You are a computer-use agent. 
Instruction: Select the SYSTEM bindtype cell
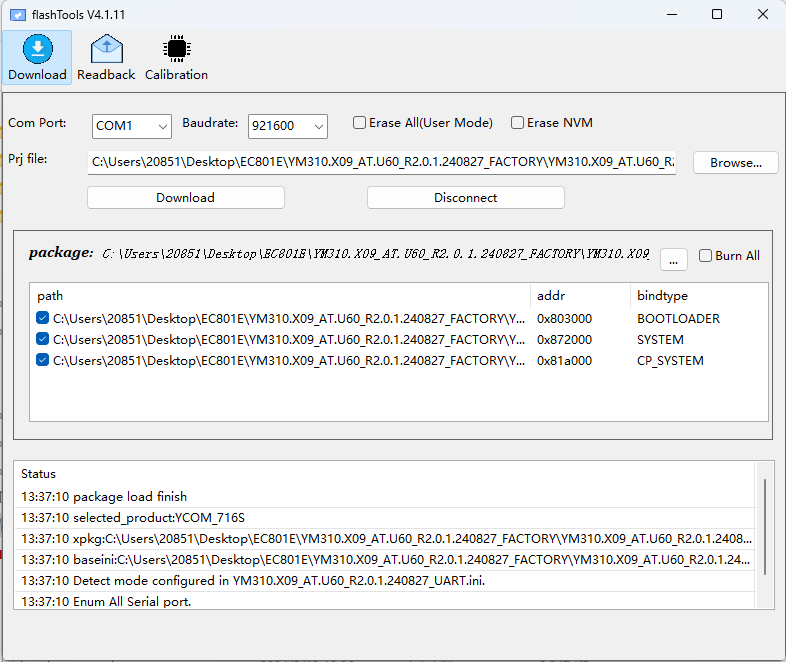pyautogui.click(x=660, y=340)
